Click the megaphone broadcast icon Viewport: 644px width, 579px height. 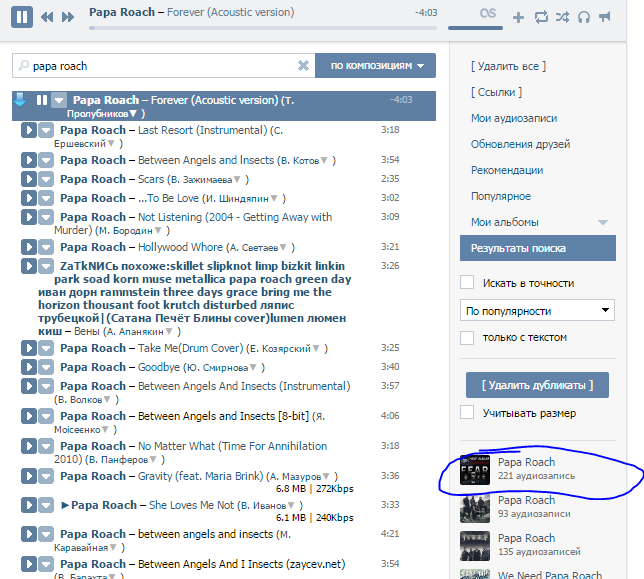(x=606, y=17)
